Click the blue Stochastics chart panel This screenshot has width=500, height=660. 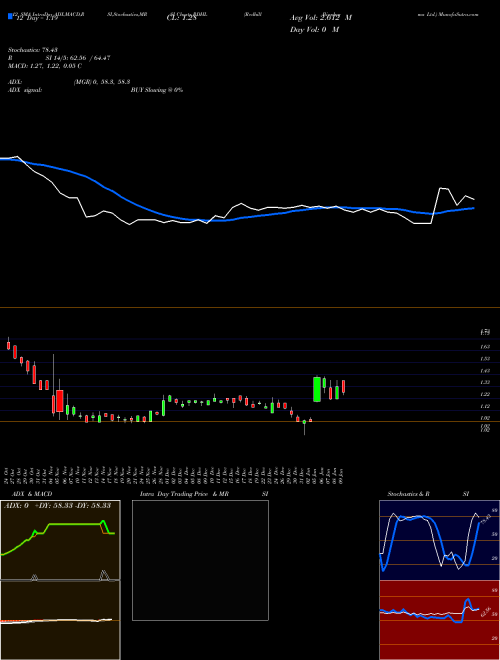click(439, 540)
